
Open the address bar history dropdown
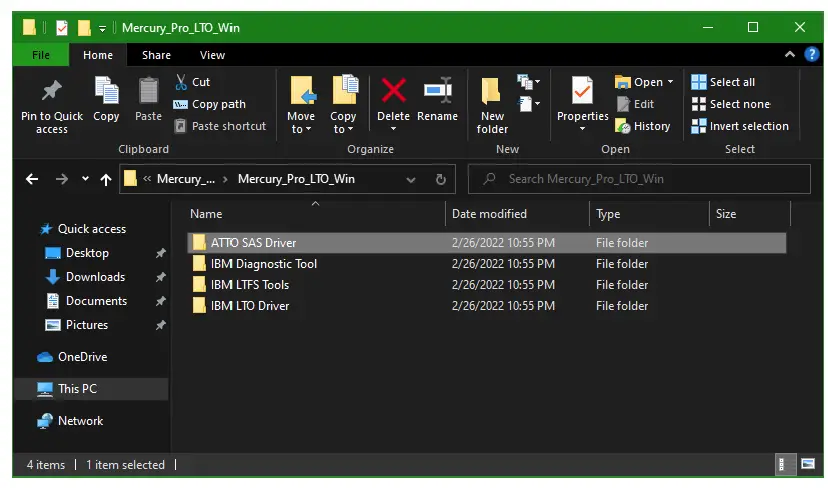click(x=411, y=180)
